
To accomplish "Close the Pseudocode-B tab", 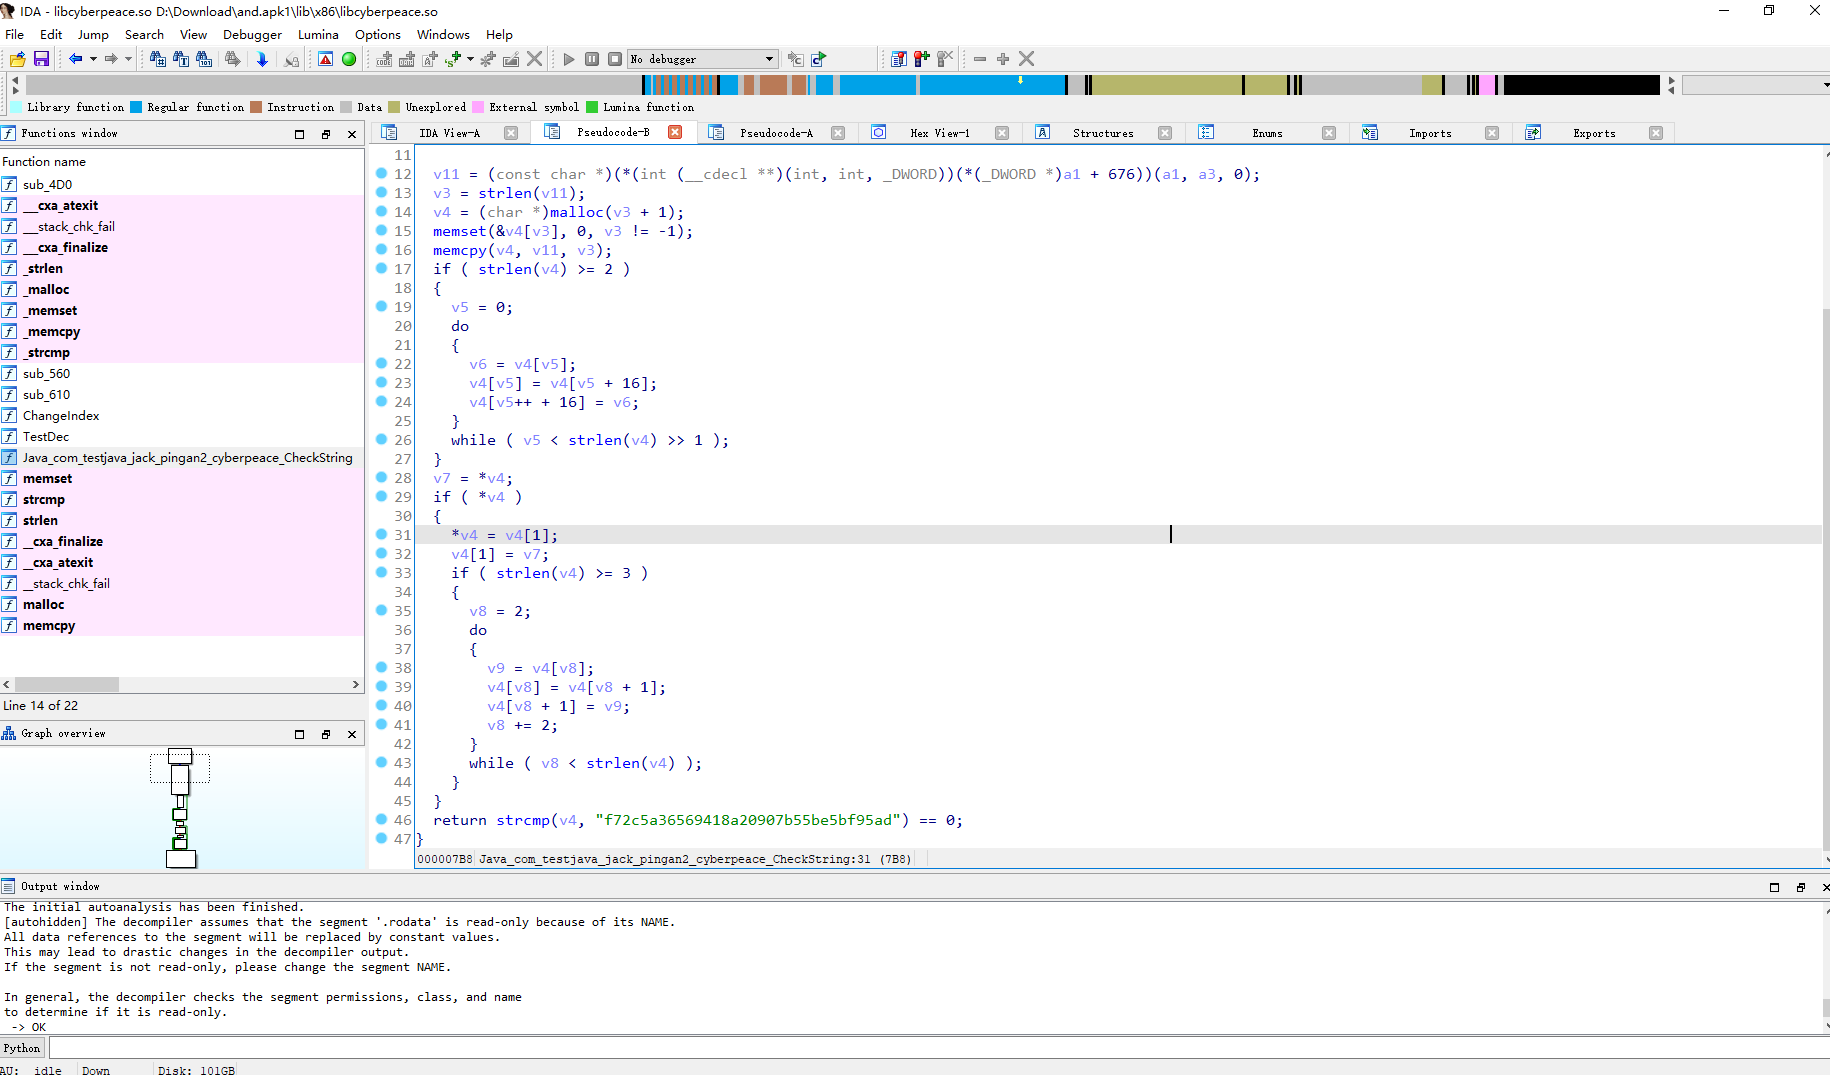I will 675,132.
